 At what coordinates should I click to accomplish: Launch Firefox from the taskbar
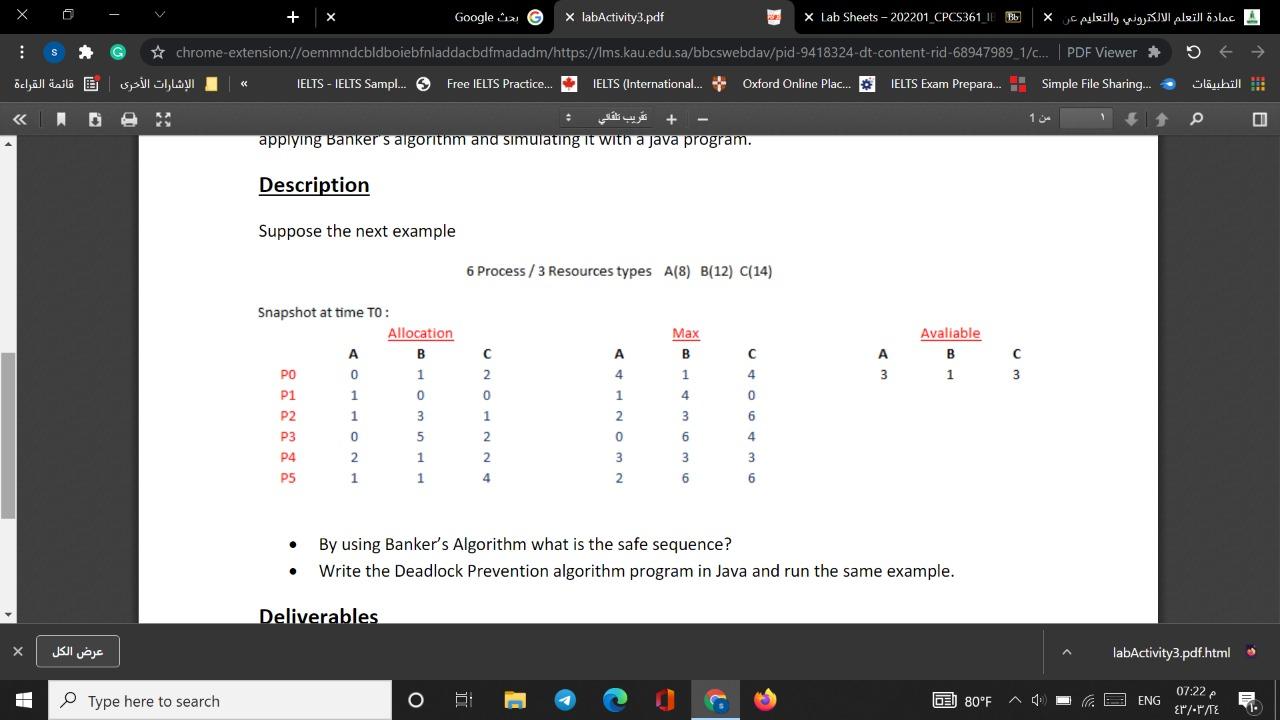[x=765, y=700]
